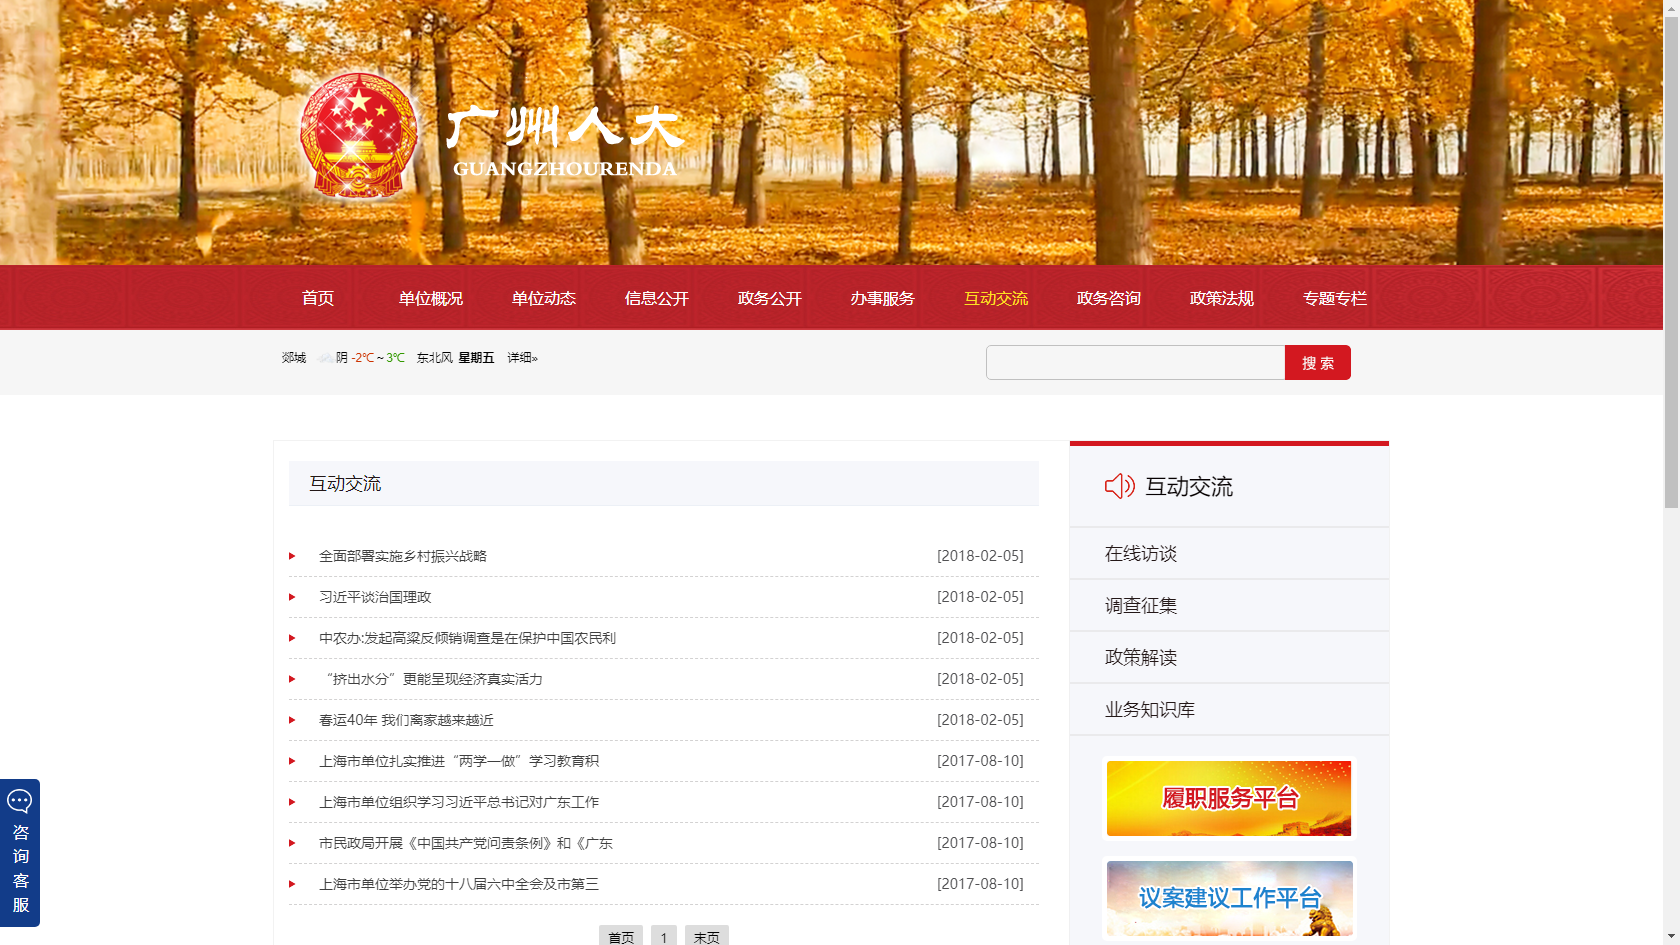Click the 东北风 wind text
The width and height of the screenshot is (1680, 945).
point(435,358)
